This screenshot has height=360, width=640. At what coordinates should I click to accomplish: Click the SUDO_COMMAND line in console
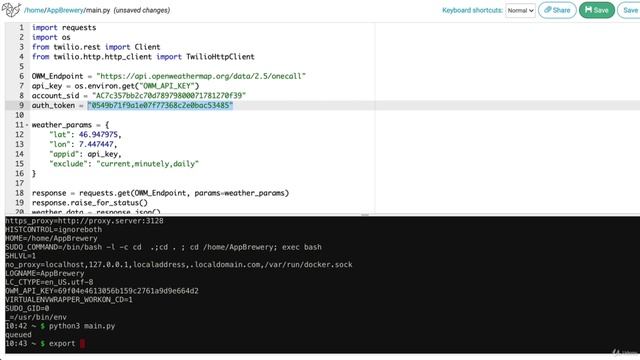[163, 247]
